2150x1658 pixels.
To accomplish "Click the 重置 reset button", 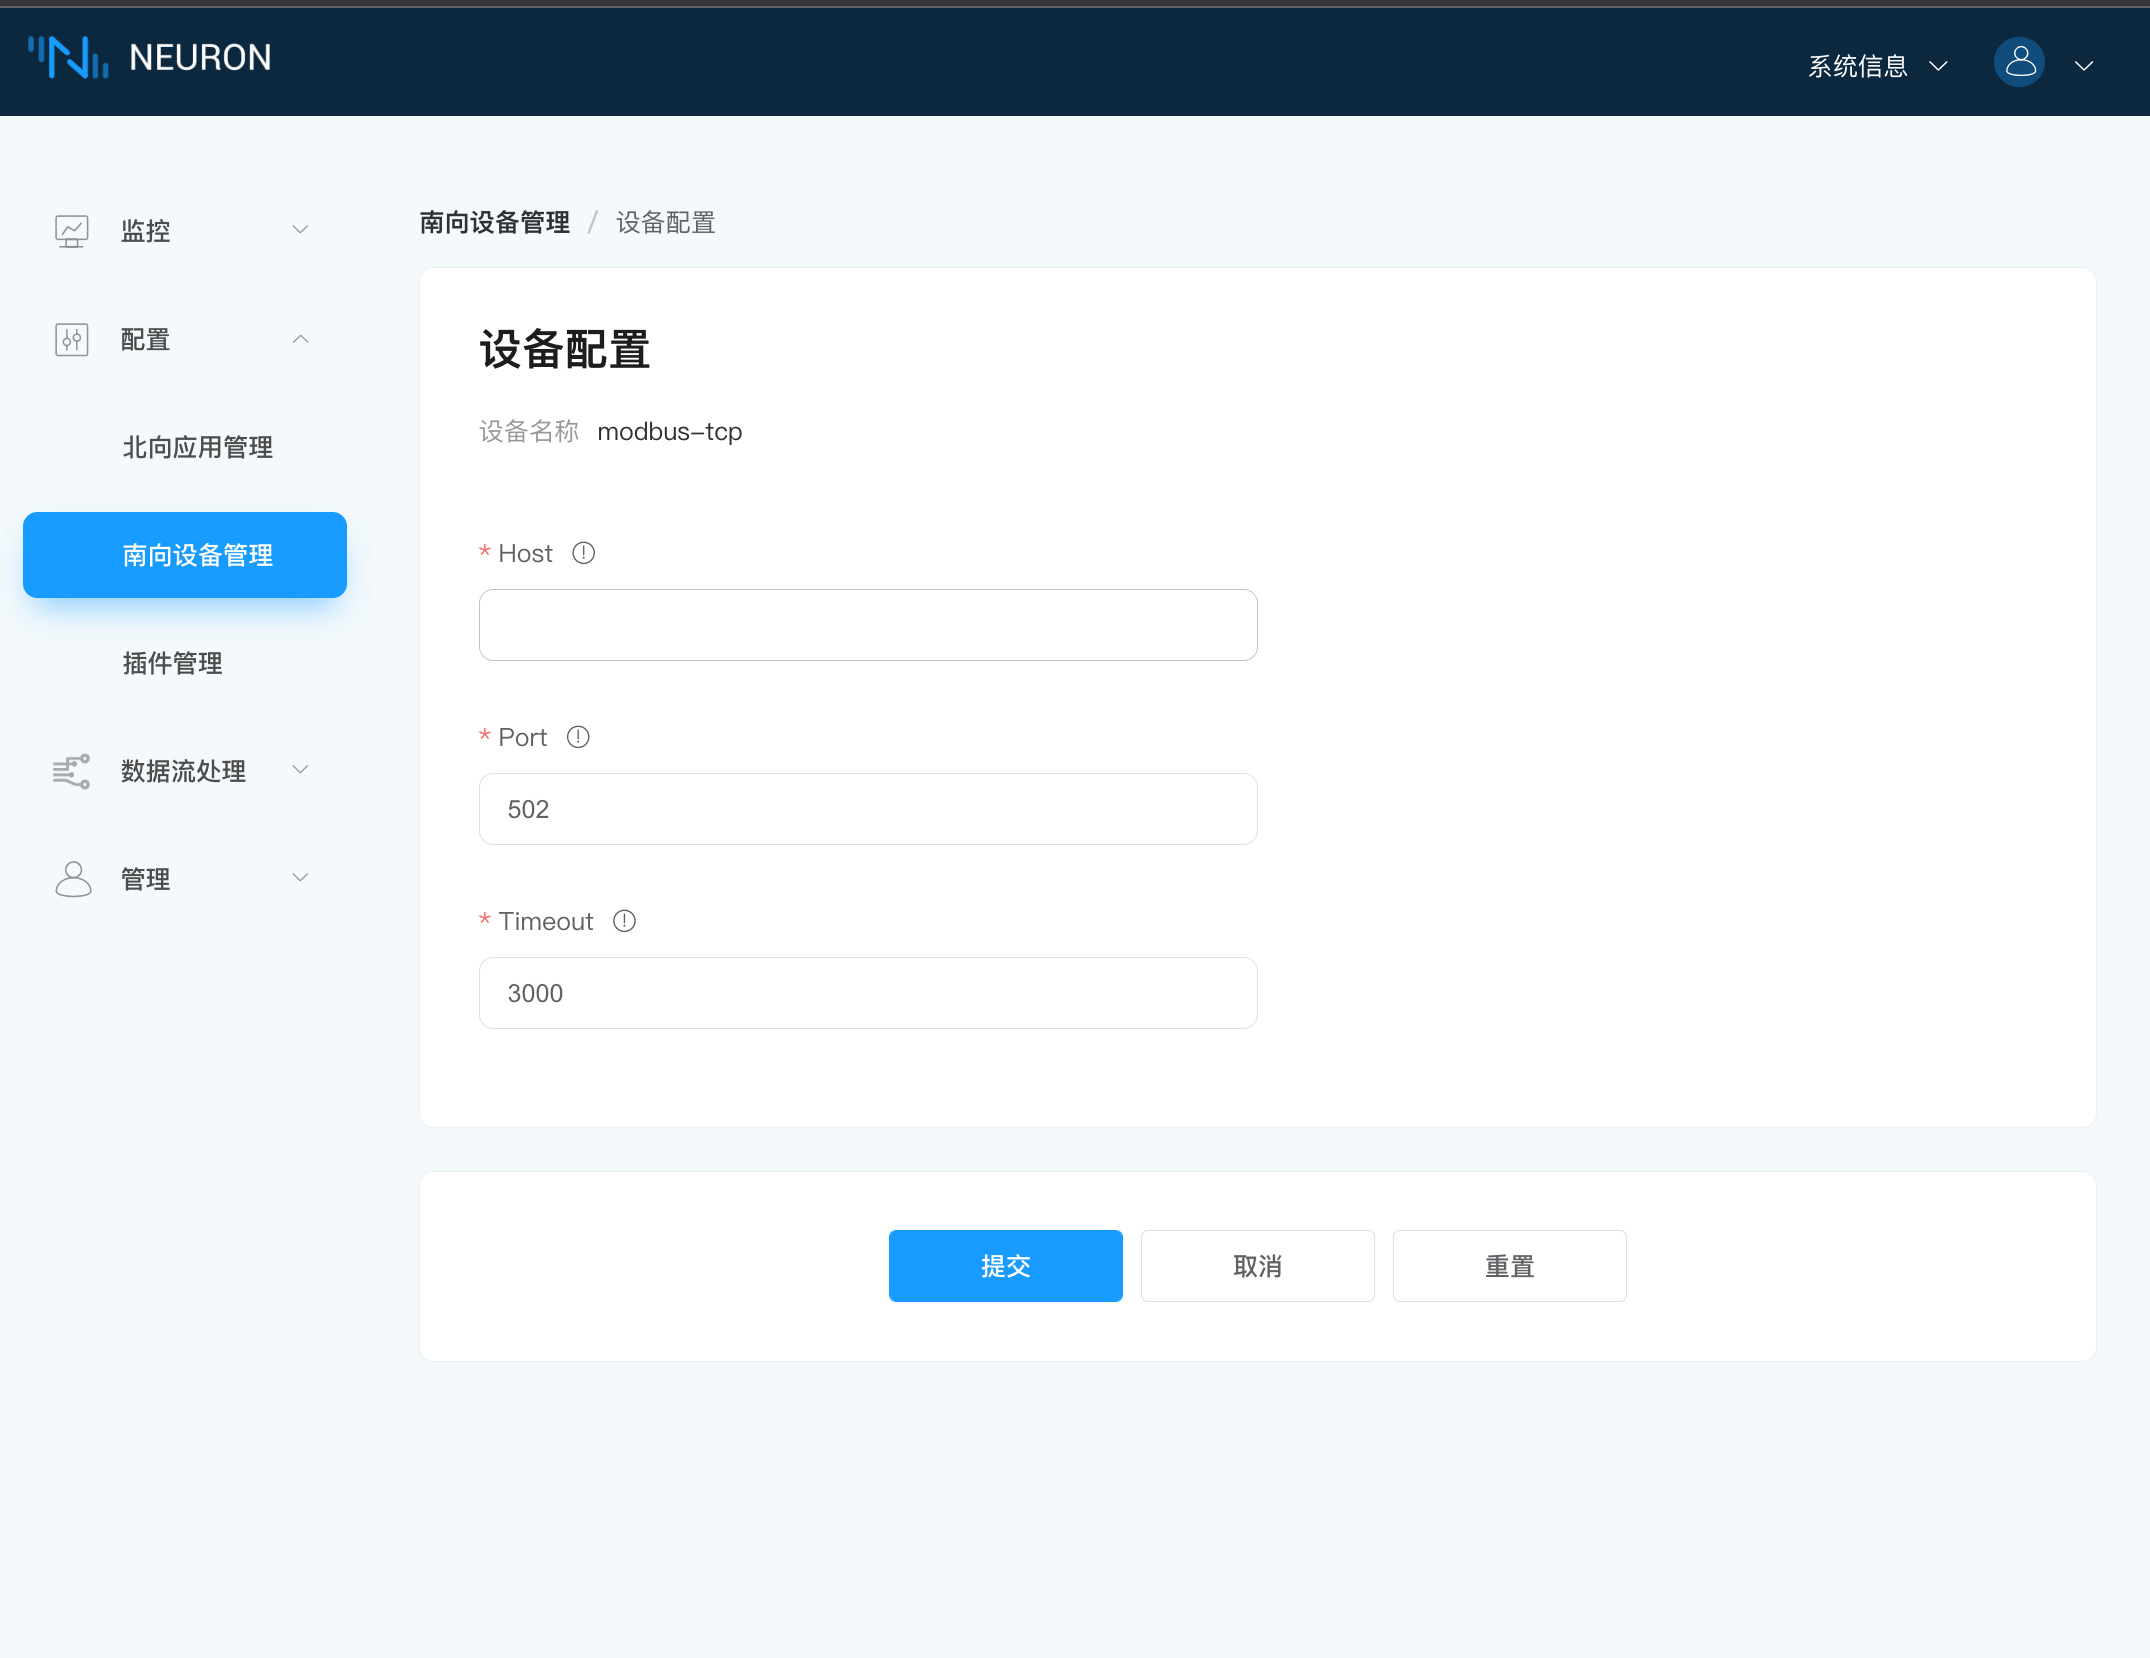I will (1509, 1265).
